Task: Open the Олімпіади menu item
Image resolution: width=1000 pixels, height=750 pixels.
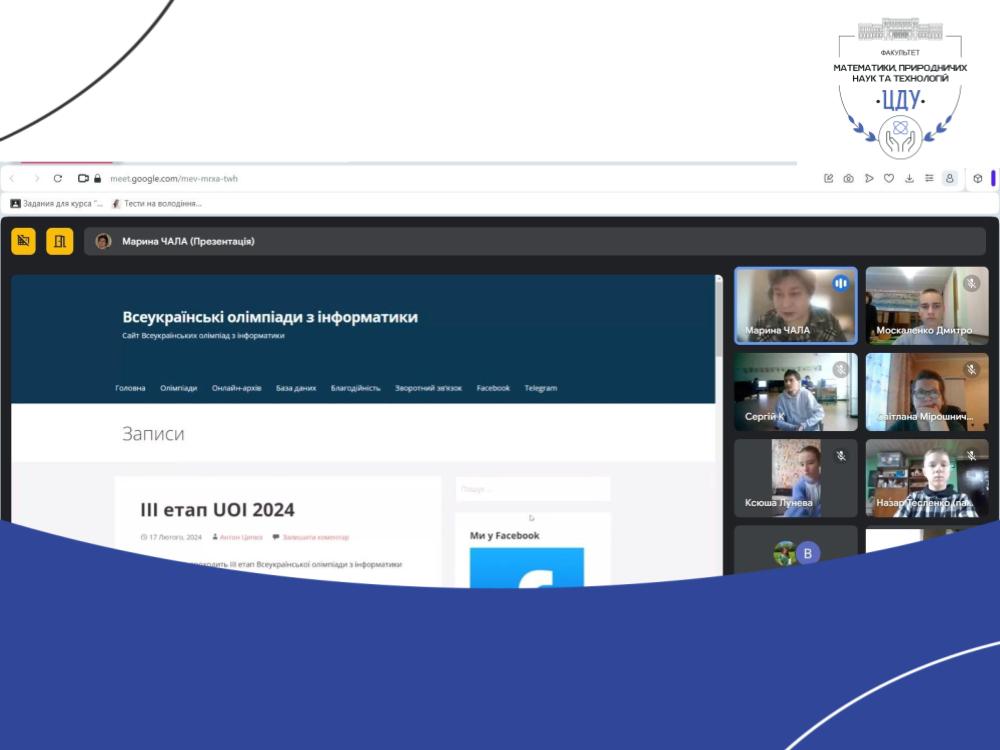Action: (178, 388)
